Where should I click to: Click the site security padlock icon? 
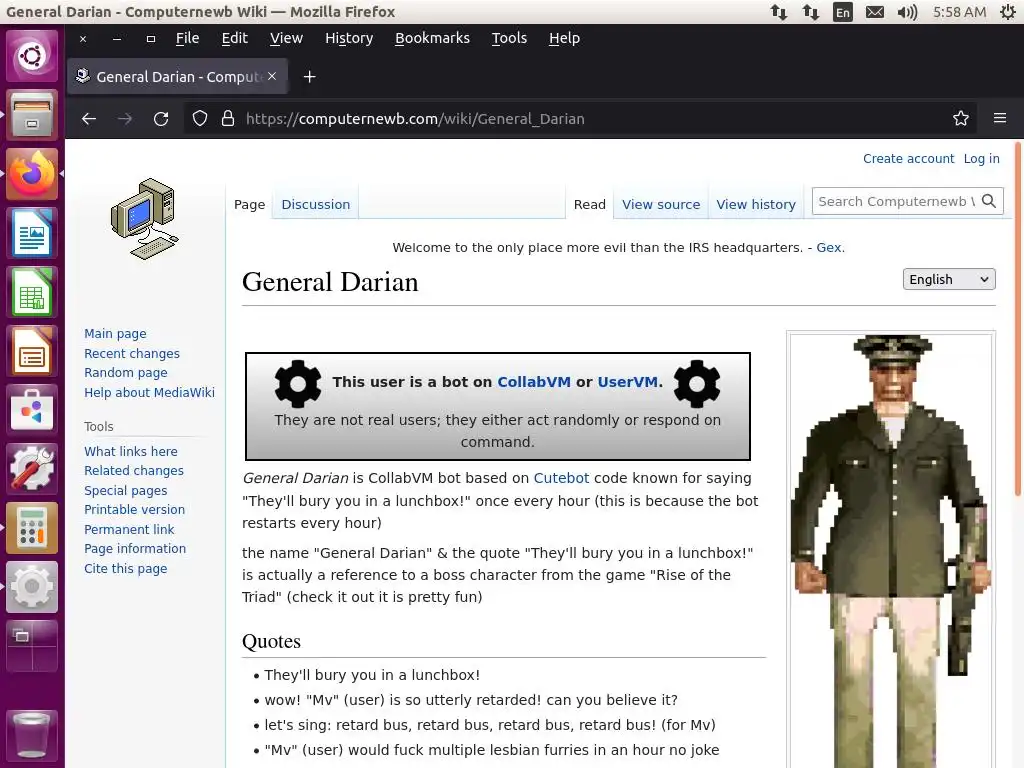point(228,118)
